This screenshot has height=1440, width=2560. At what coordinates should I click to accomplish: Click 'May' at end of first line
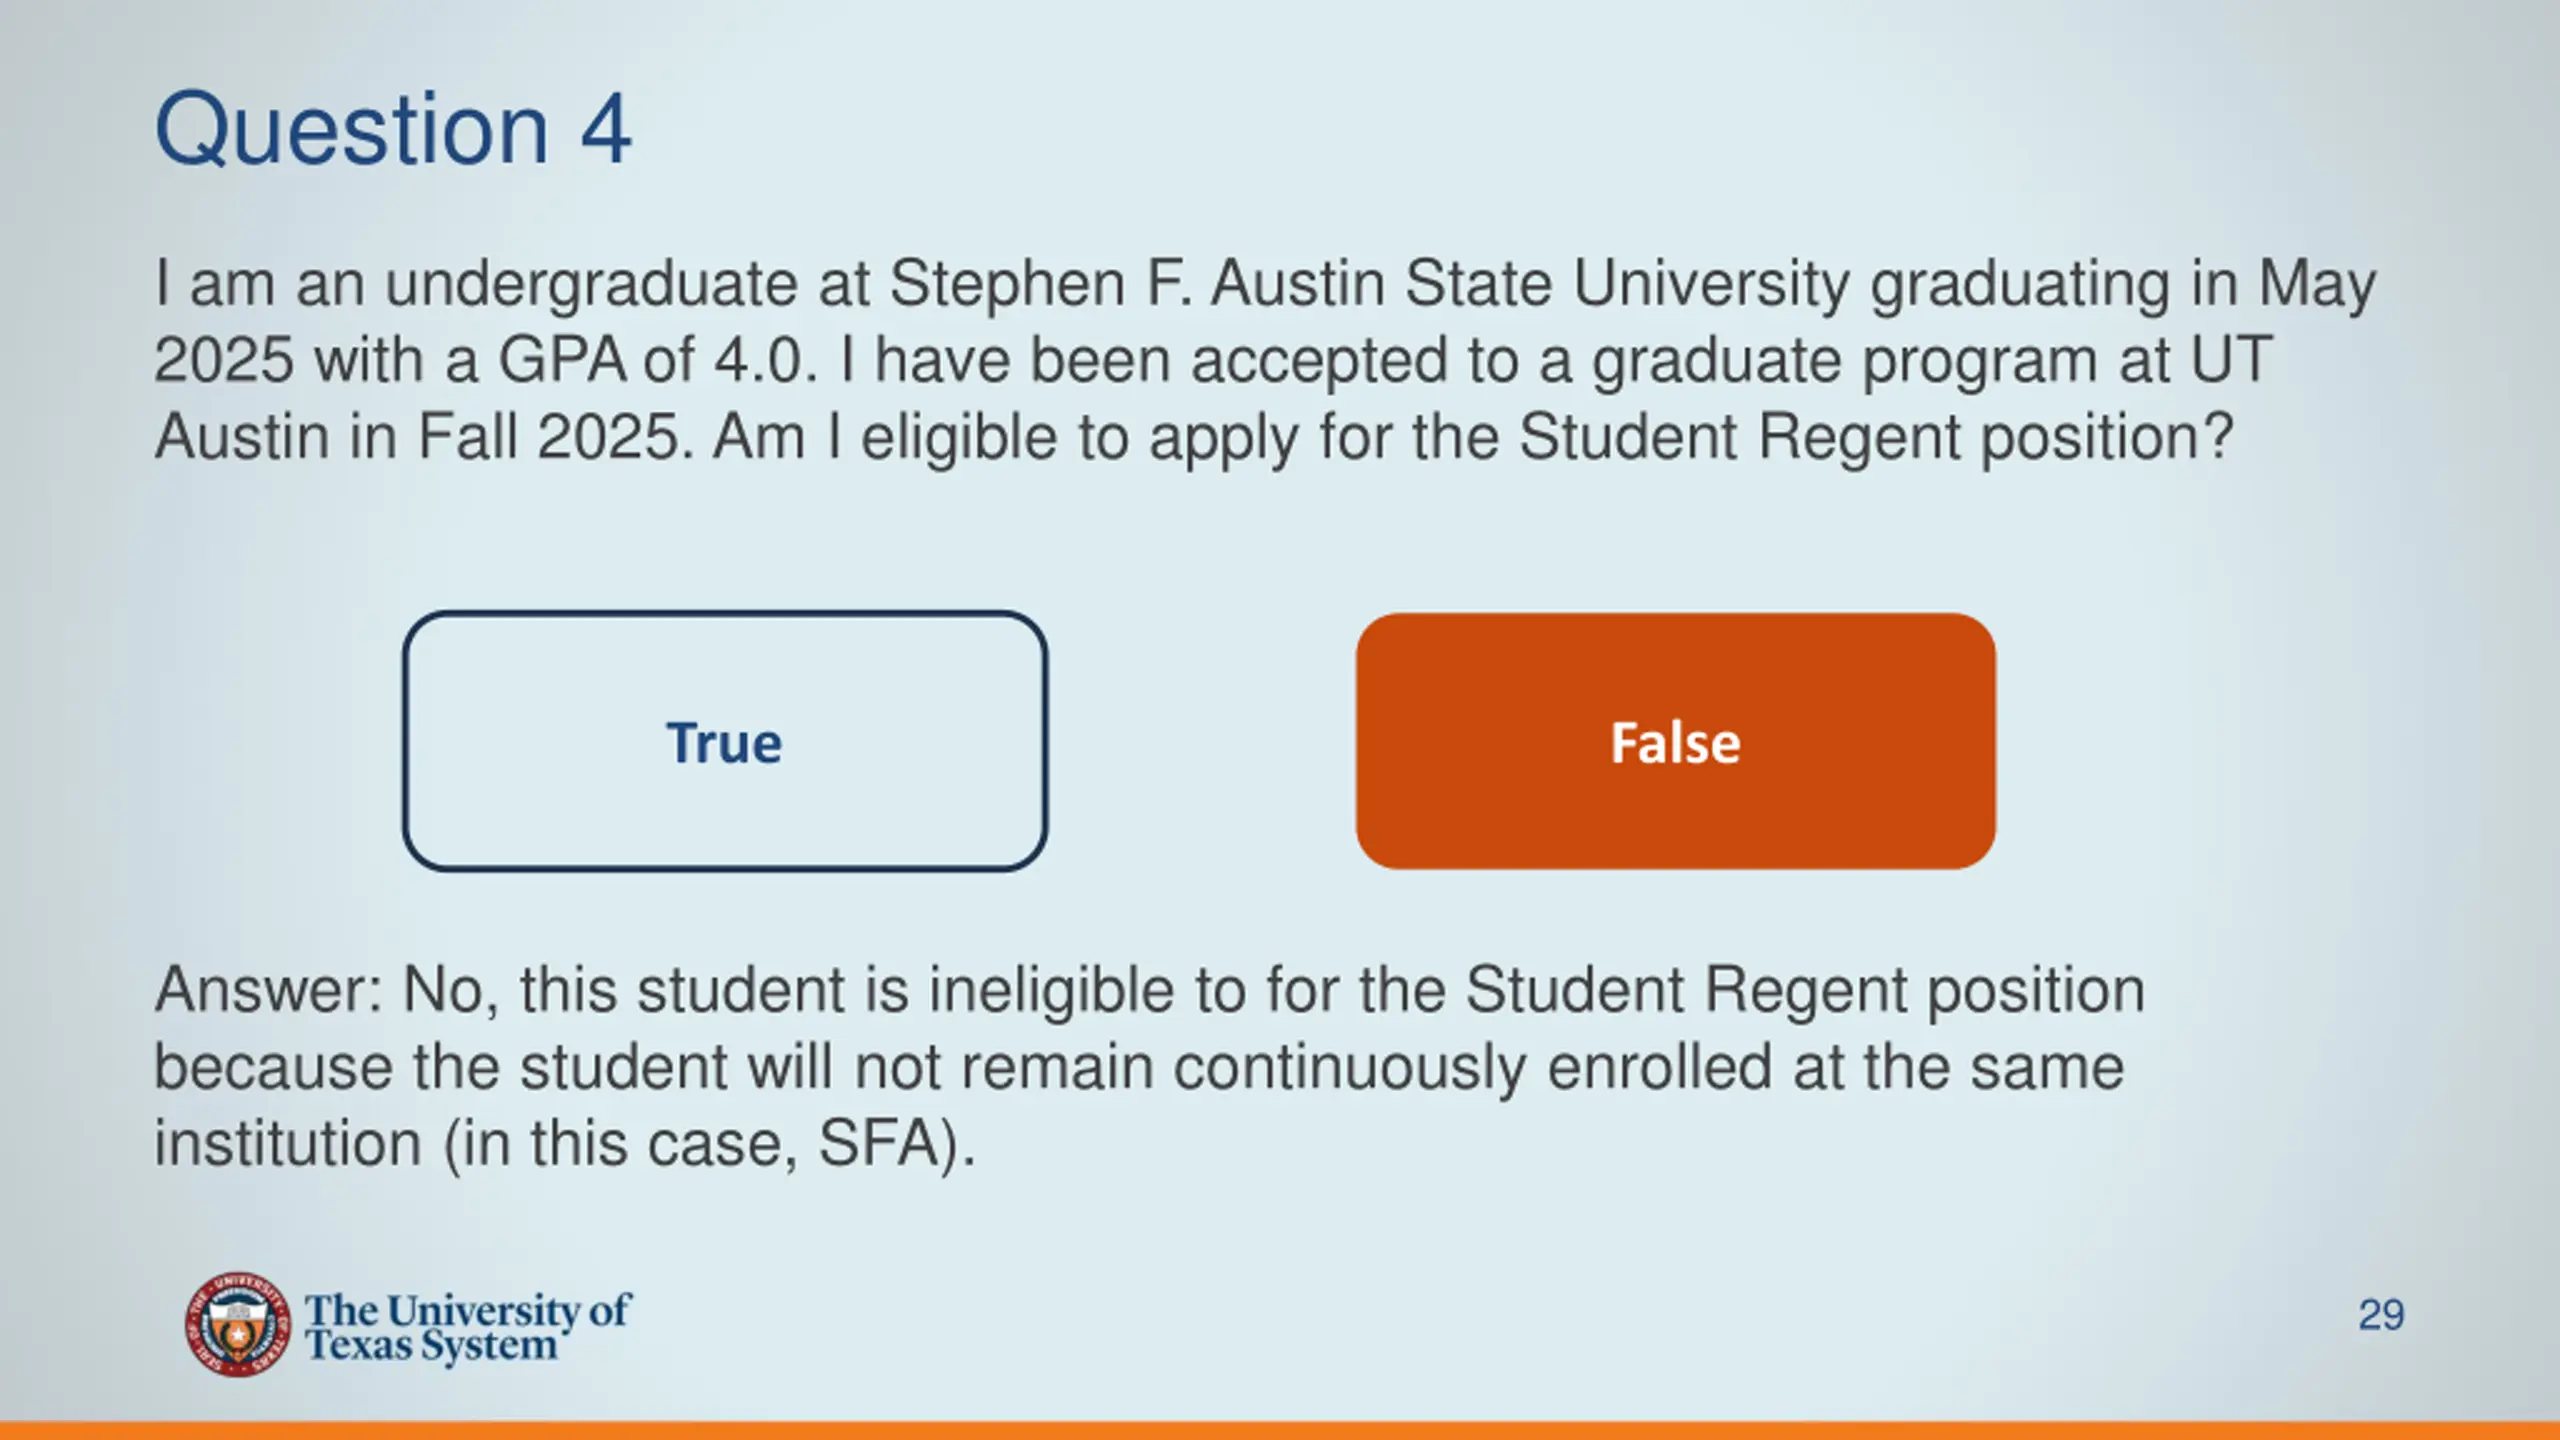click(x=2318, y=284)
